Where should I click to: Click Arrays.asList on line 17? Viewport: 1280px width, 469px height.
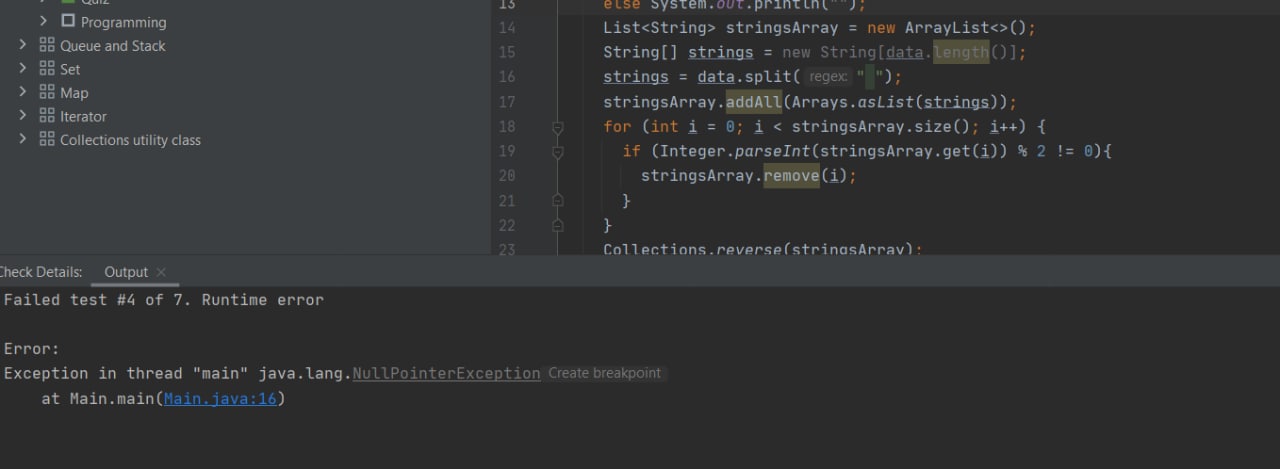tap(852, 102)
